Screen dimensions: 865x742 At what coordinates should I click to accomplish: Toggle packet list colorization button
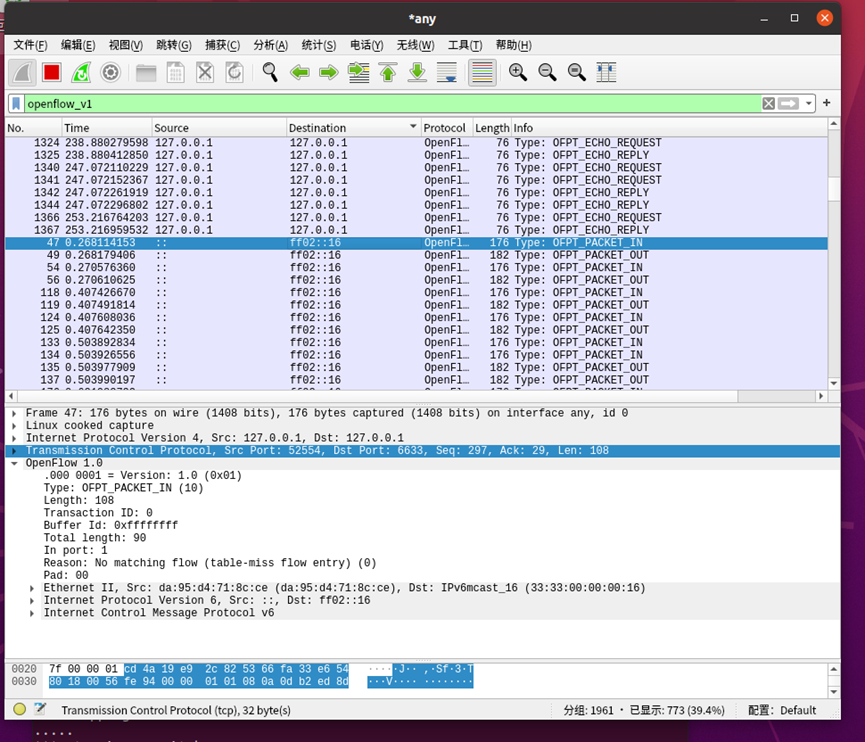click(482, 72)
